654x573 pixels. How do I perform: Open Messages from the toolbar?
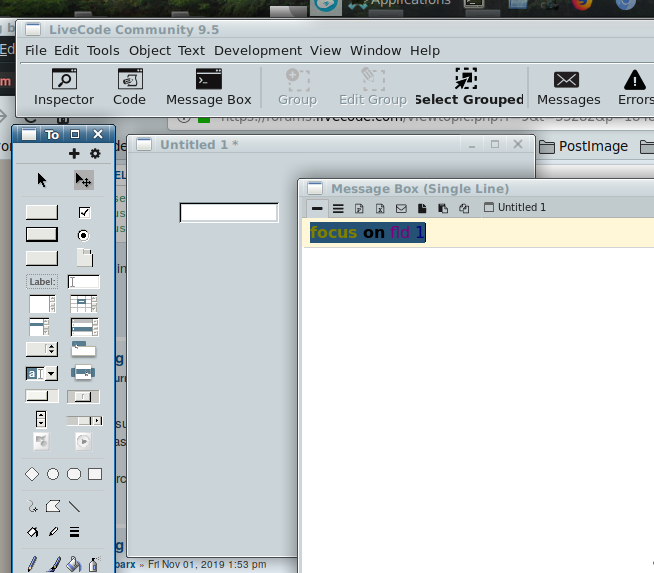[568, 87]
